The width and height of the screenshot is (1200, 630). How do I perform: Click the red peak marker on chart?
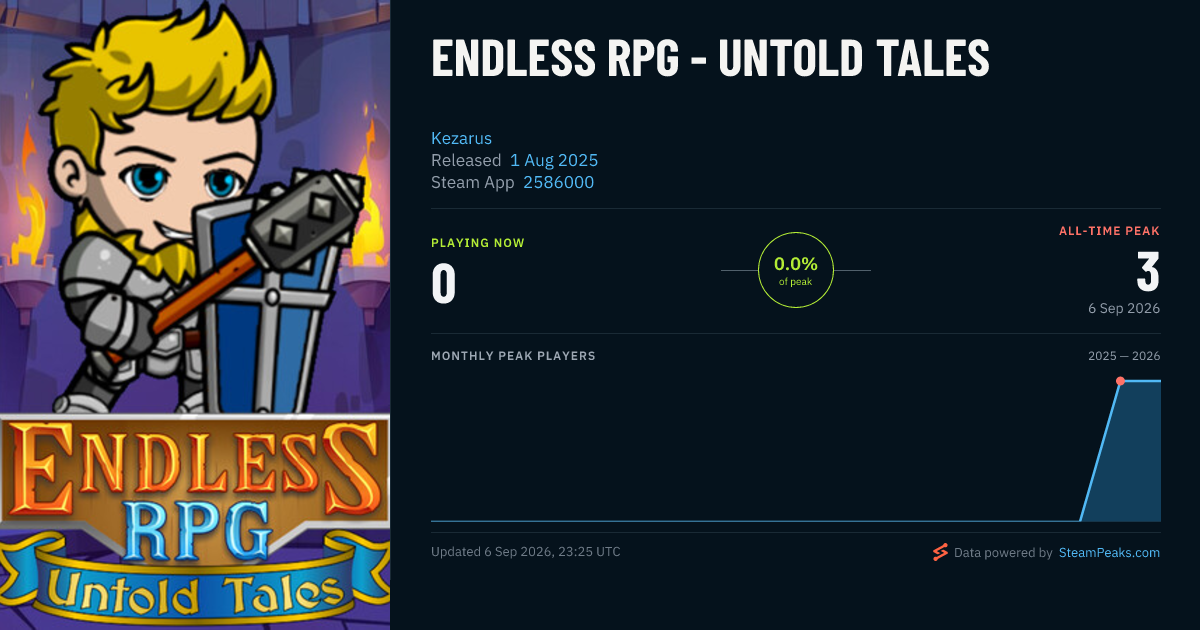click(x=1120, y=381)
